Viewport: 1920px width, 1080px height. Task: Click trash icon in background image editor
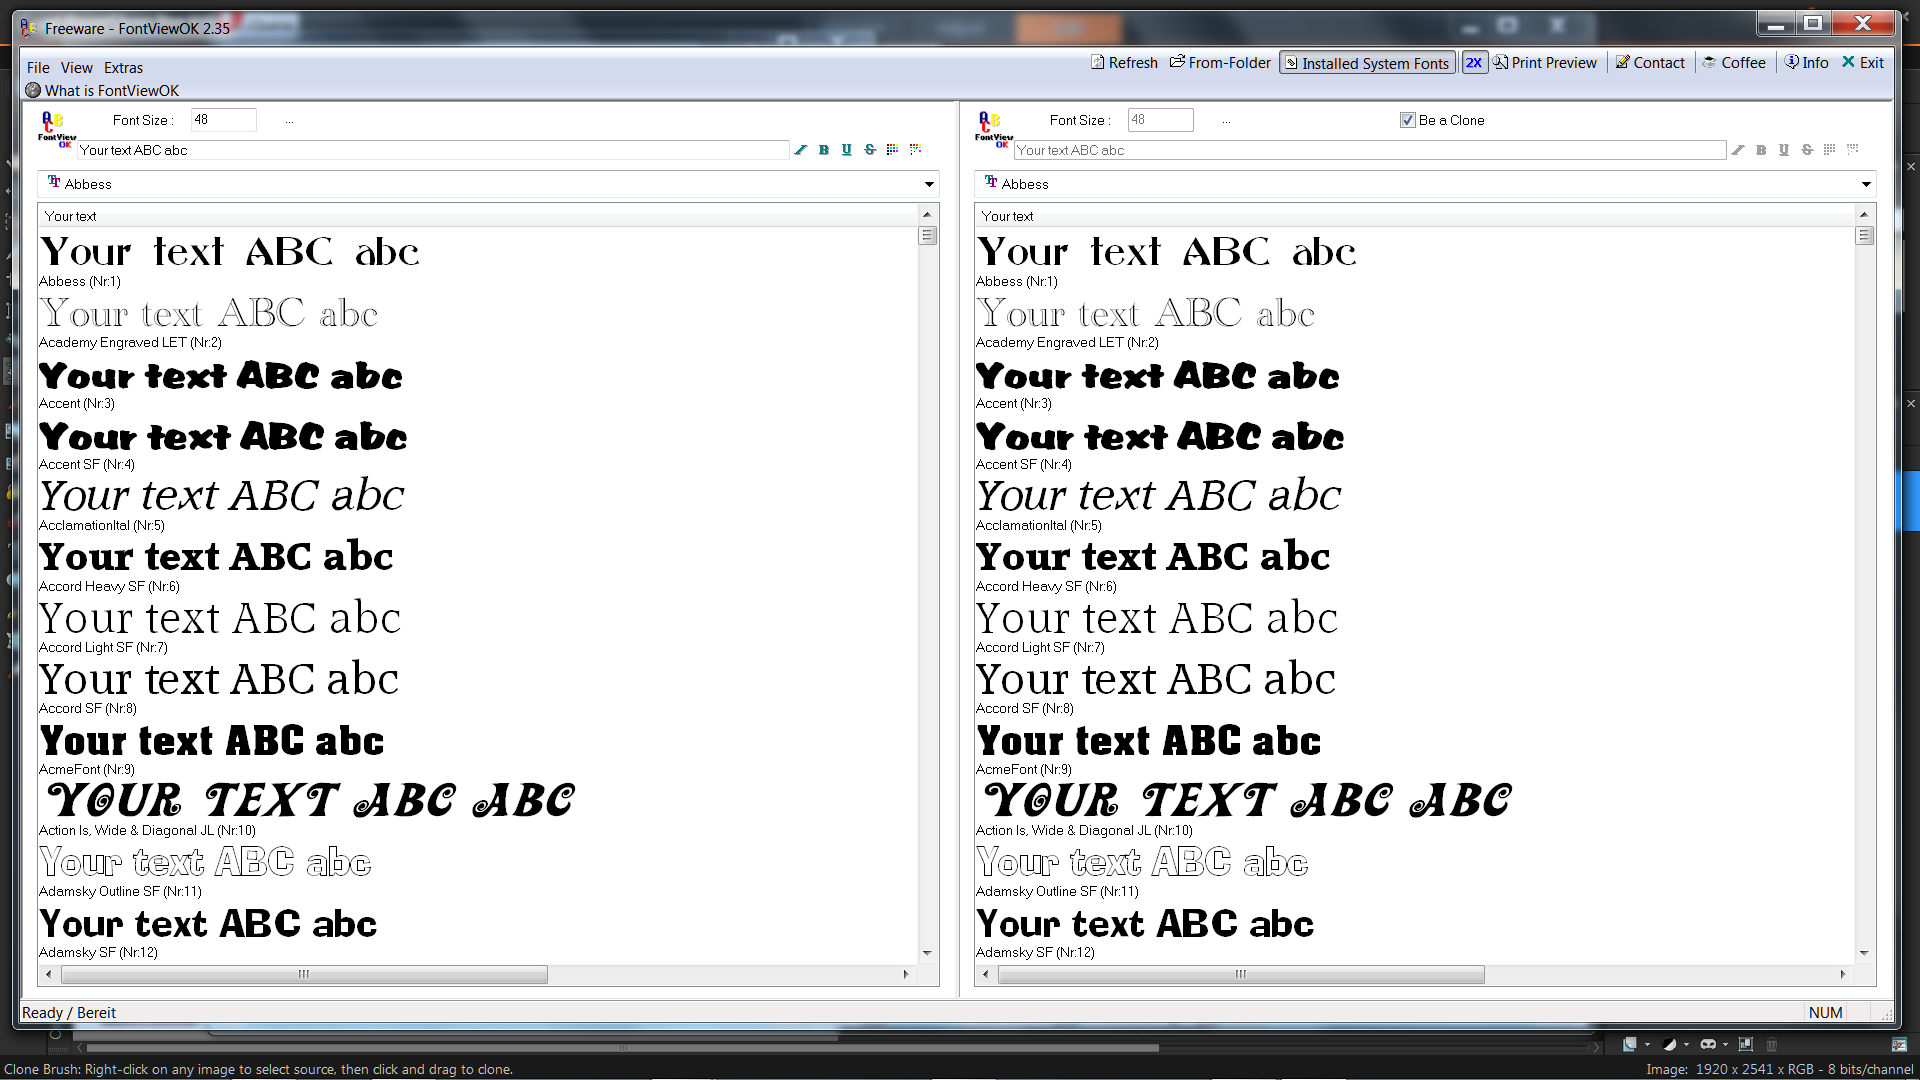(x=1772, y=1045)
